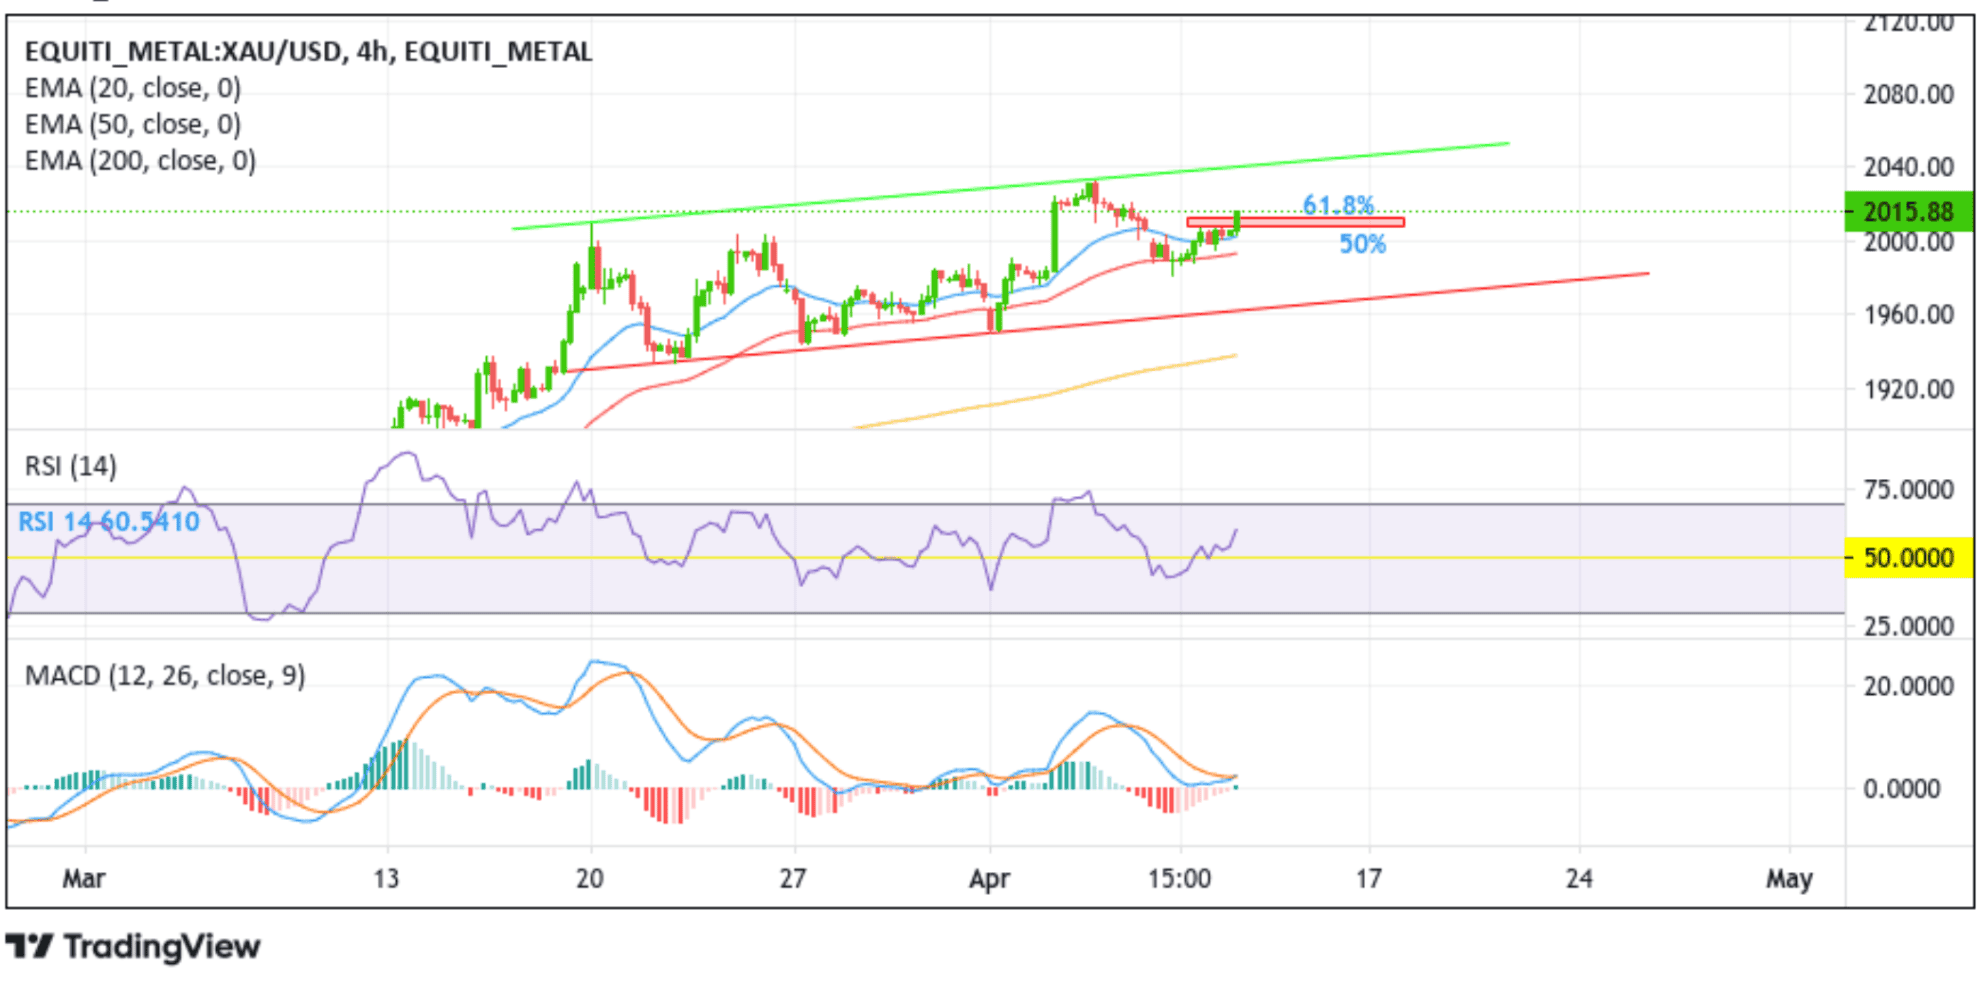Click the 25.0000 RSI axis label
This screenshot has width=1982, height=988.
point(1908,626)
